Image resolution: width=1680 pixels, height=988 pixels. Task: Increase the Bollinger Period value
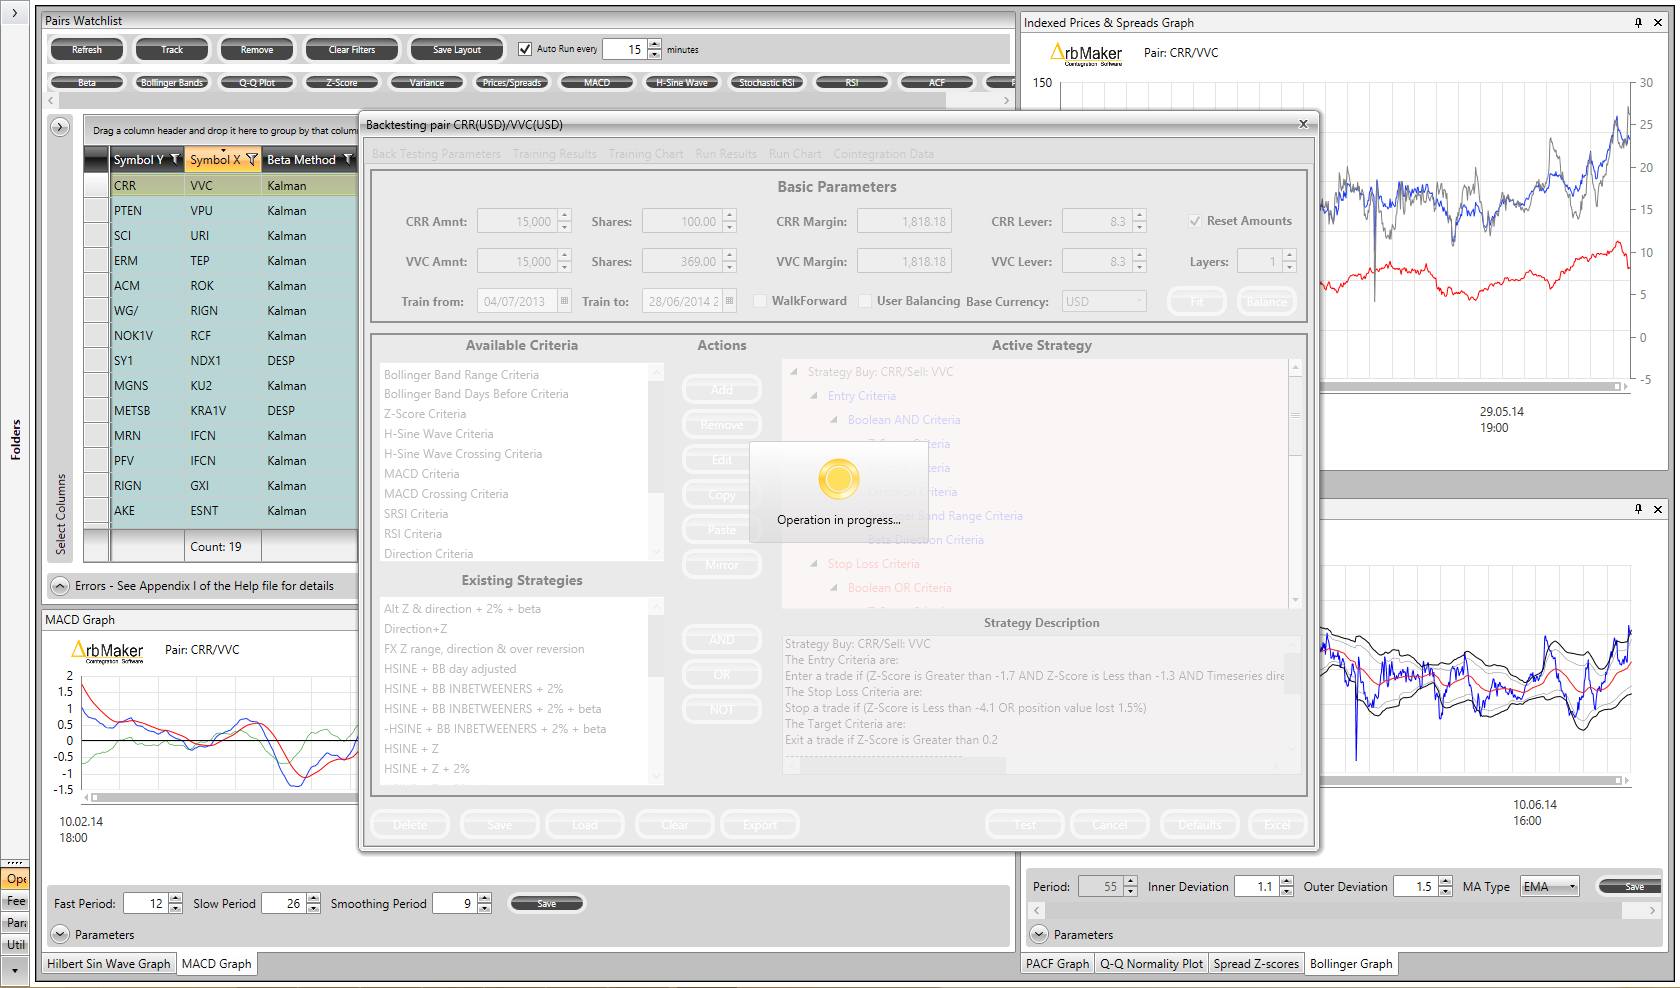pos(1131,881)
